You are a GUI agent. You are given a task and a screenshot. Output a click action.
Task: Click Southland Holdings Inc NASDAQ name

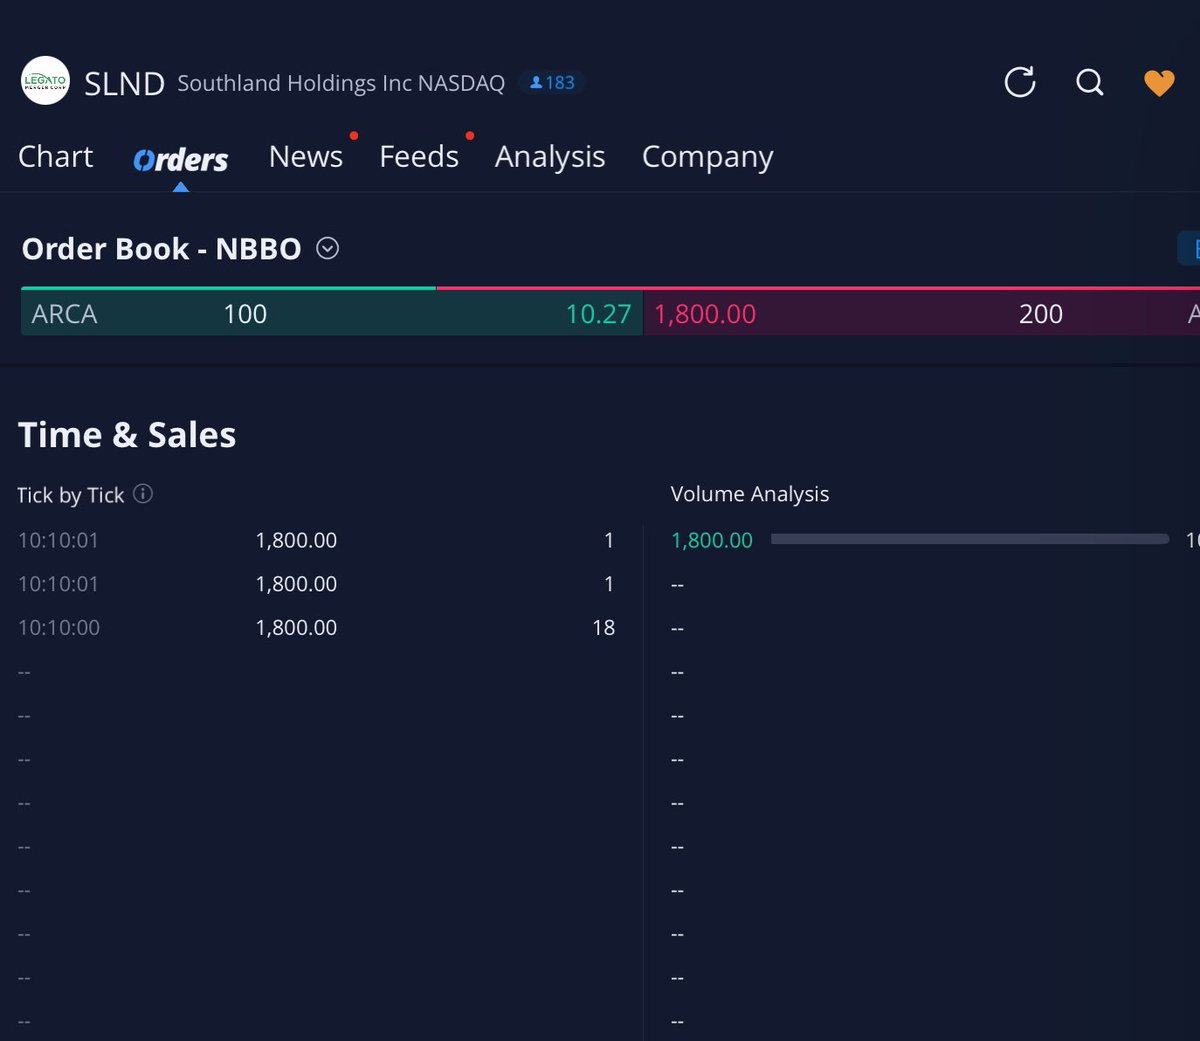coord(341,83)
